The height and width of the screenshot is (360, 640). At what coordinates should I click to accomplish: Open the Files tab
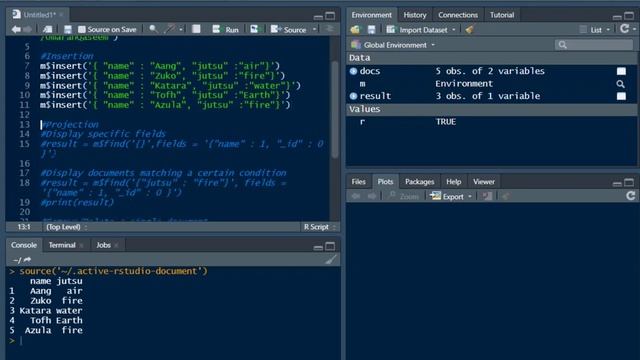[358, 182]
